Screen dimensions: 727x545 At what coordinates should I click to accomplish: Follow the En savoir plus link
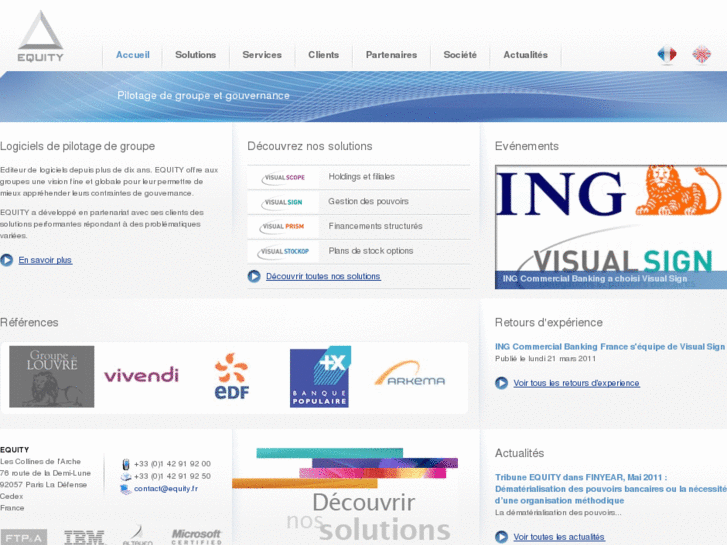[45, 260]
